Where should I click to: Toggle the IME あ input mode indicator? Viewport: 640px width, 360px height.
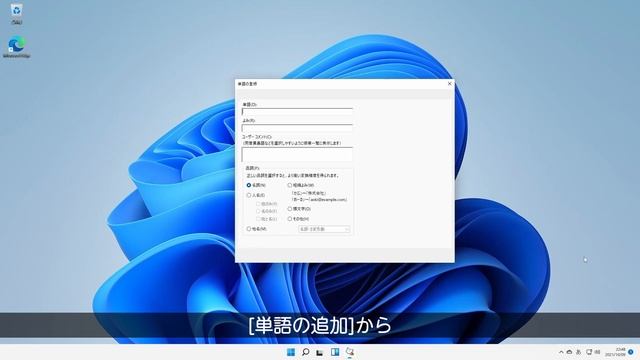[578, 352]
